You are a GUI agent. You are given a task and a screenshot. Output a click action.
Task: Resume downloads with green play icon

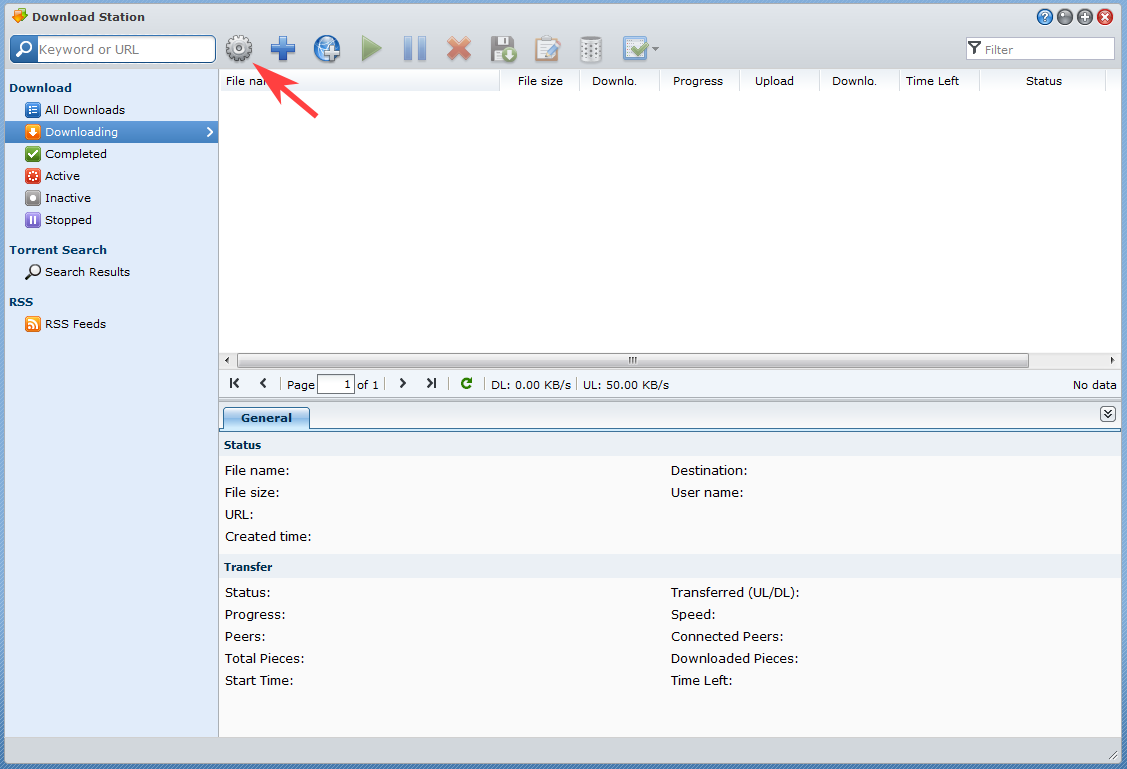tap(371, 48)
